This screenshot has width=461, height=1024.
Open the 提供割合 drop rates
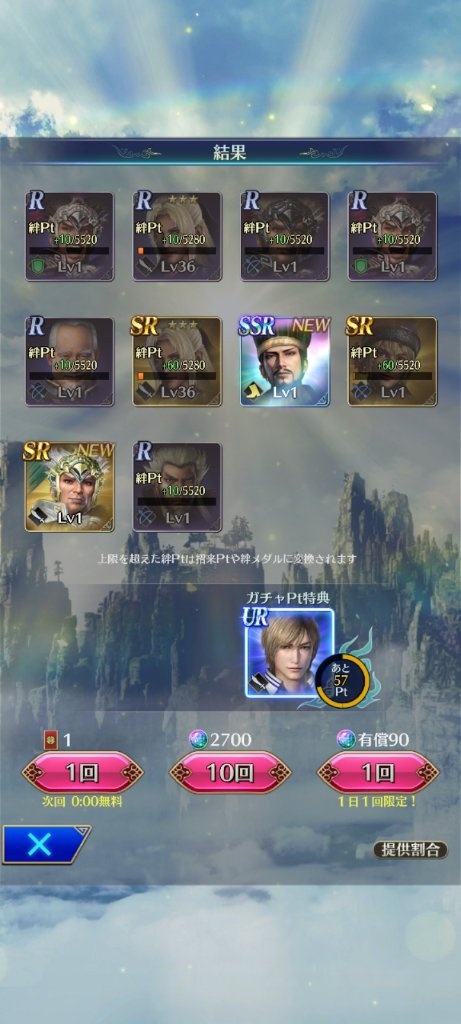coord(411,849)
